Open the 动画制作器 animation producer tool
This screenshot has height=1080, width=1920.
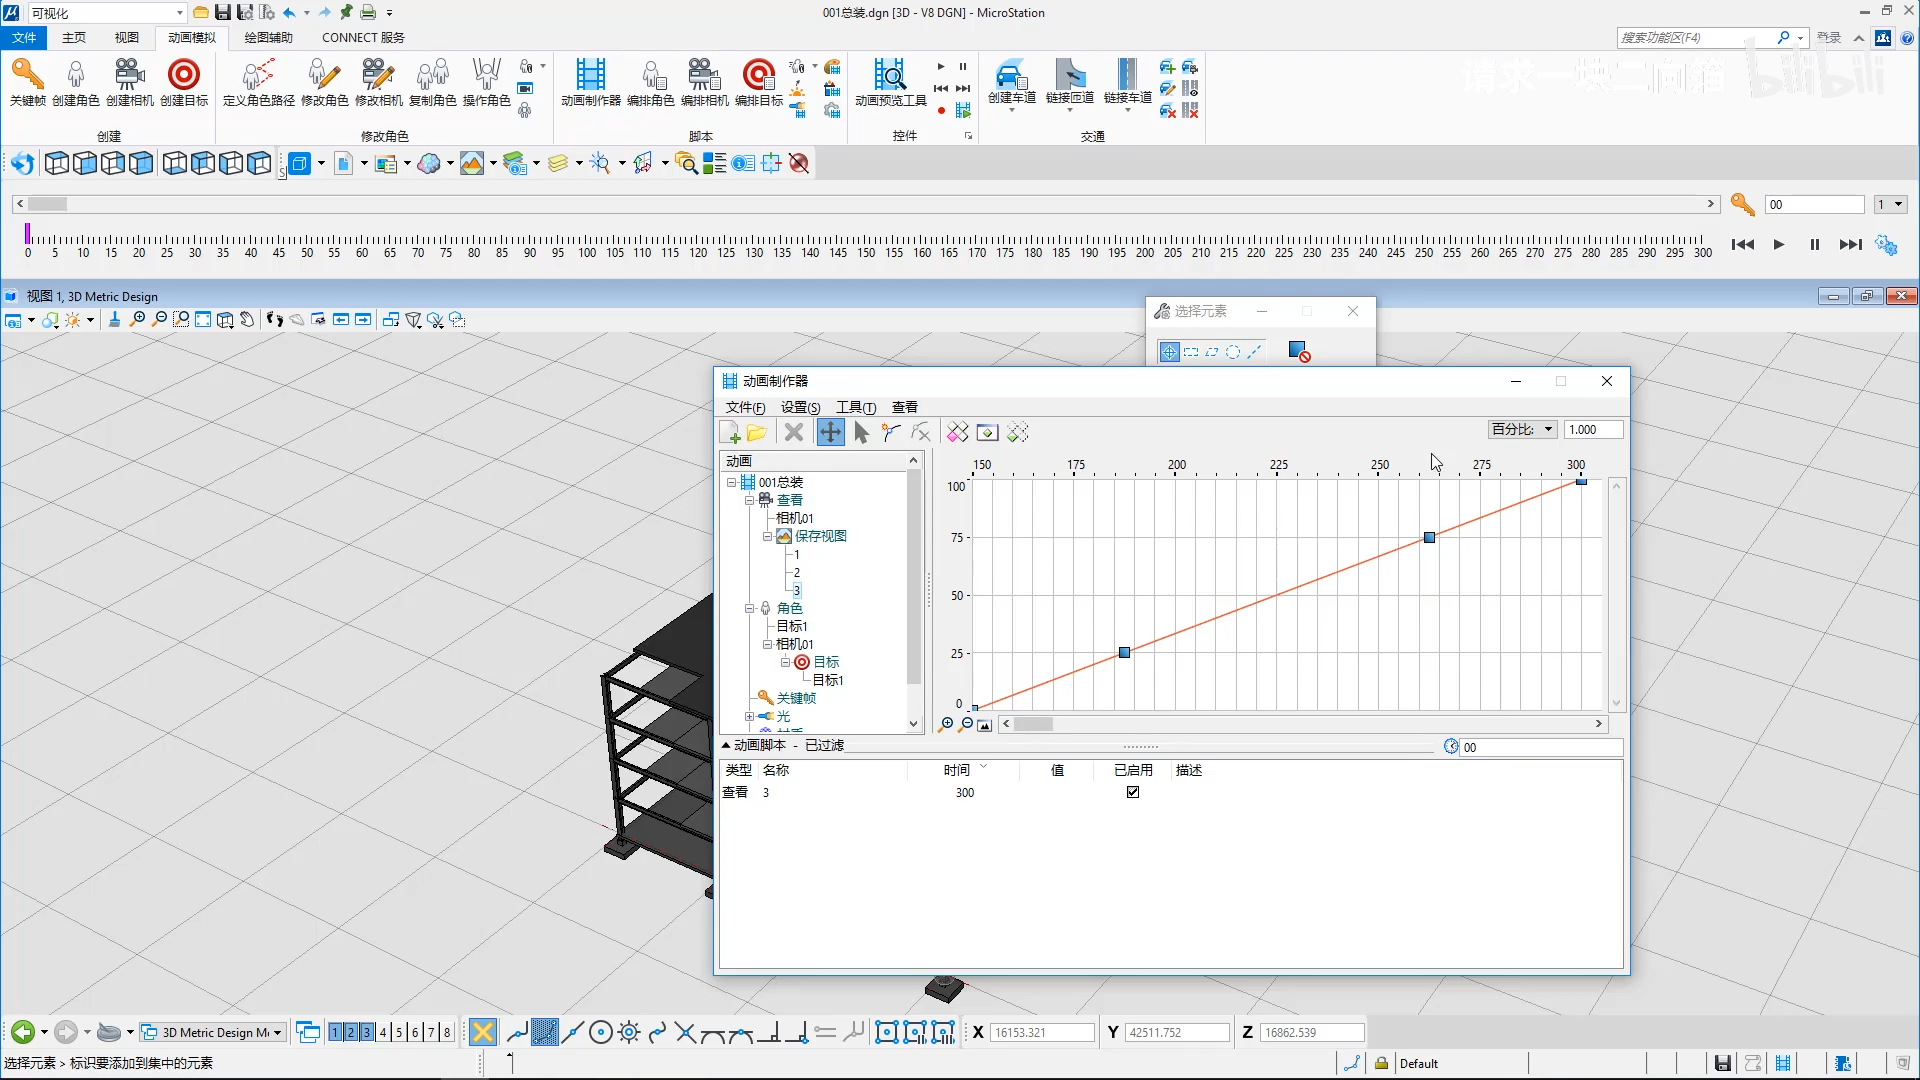[590, 76]
